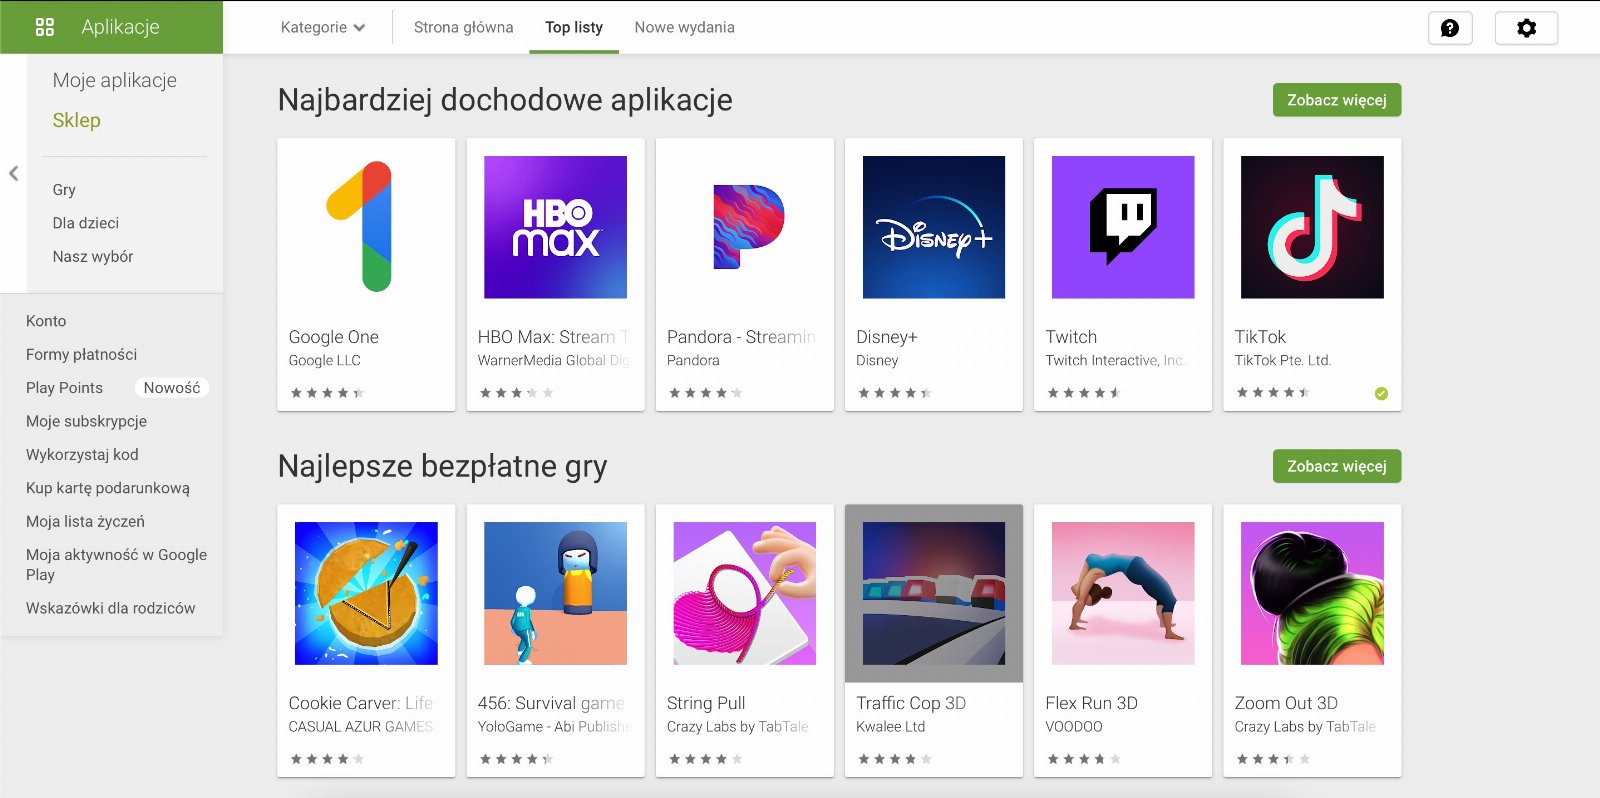The image size is (1600, 798).
Task: Click the CASUAL AZUR GAMES developer name
Action: tap(360, 727)
